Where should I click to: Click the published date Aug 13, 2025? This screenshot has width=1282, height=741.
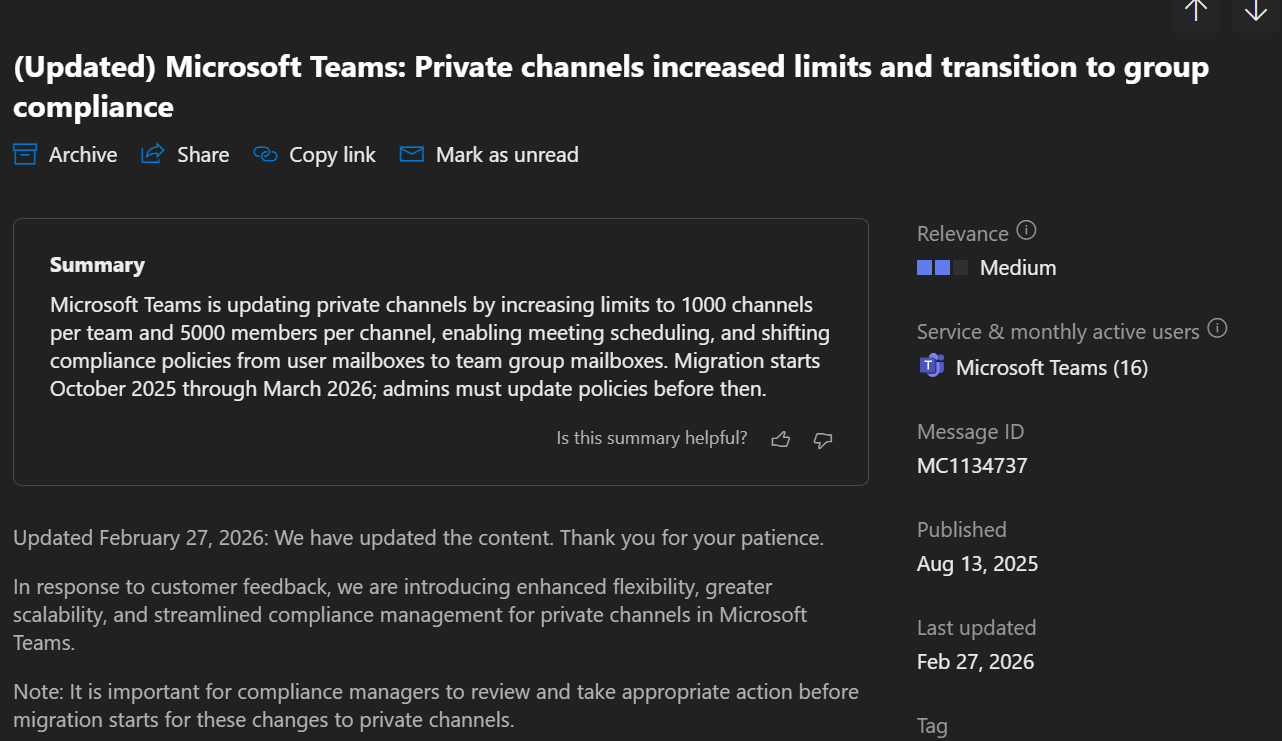click(977, 564)
